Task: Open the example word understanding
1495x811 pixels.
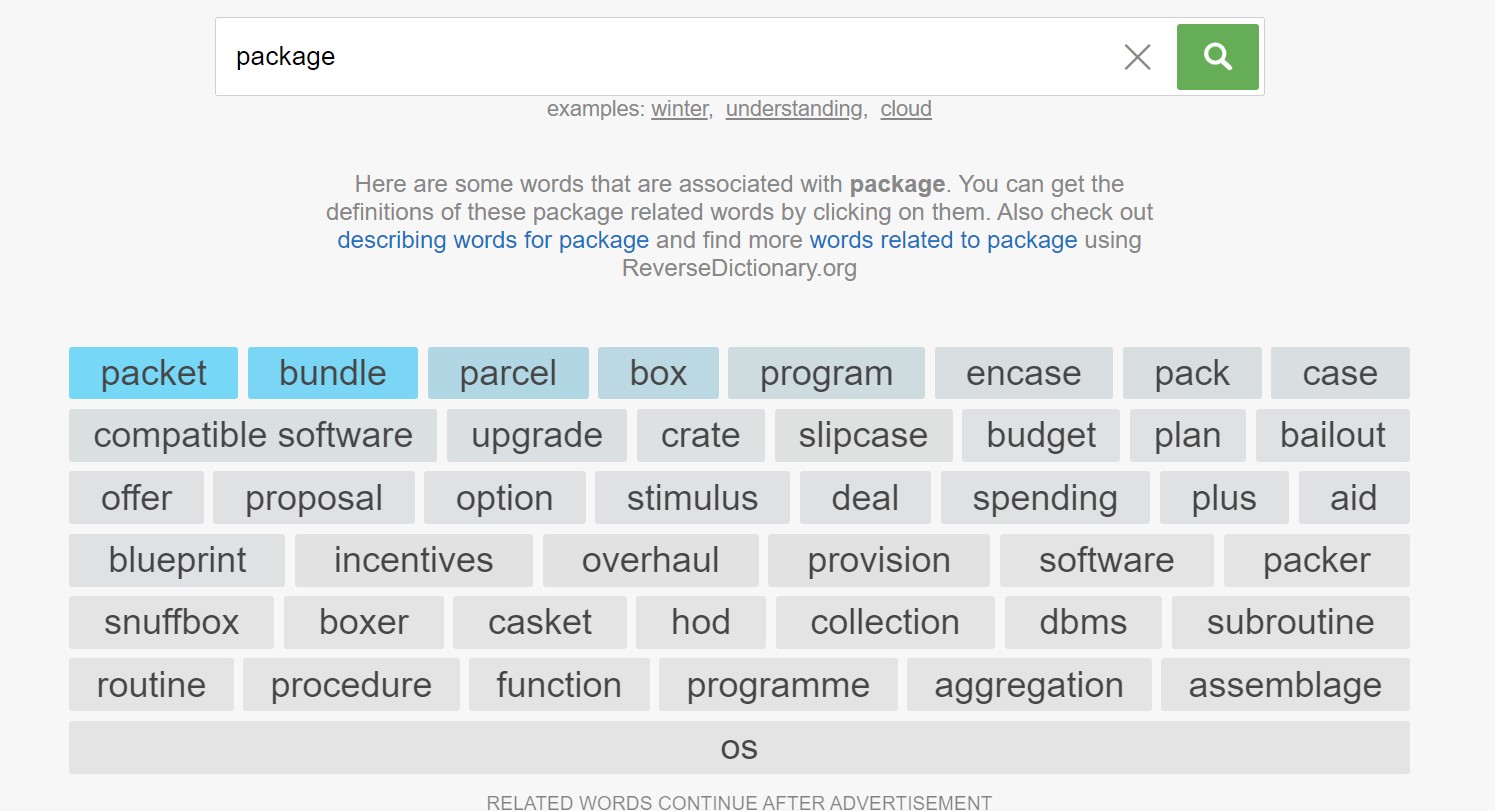Action: (x=793, y=108)
